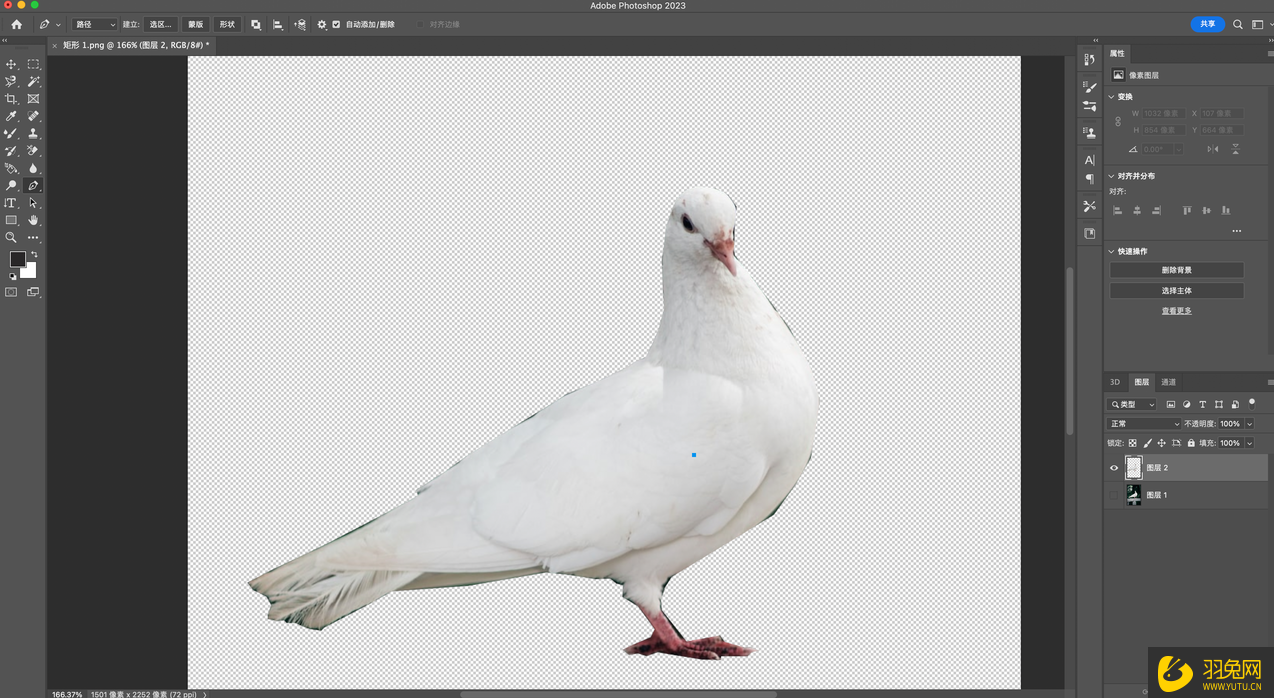Collapse the 变换 section

pos(1111,97)
